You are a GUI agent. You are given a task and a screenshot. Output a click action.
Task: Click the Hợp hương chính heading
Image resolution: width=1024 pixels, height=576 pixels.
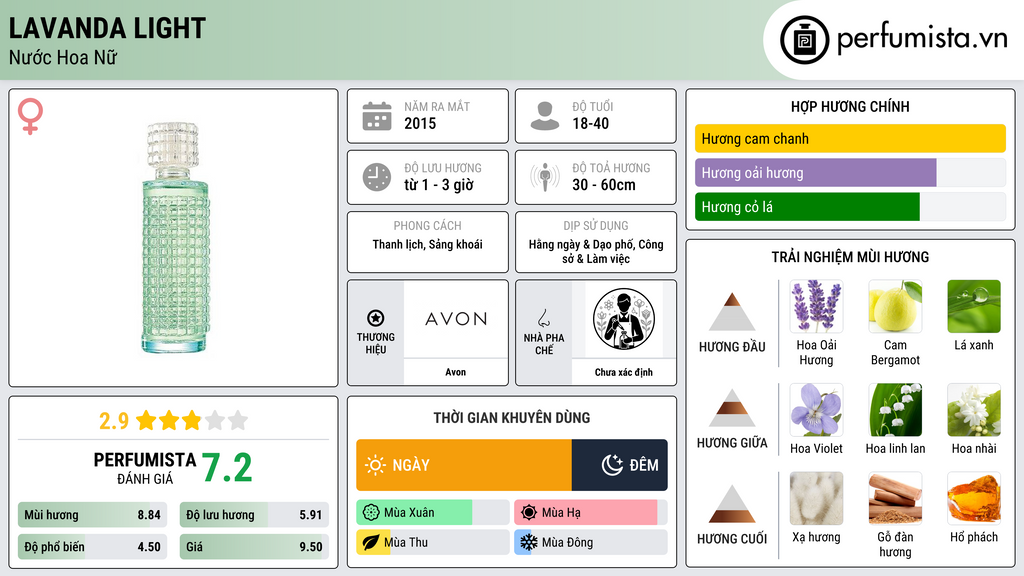(x=850, y=106)
